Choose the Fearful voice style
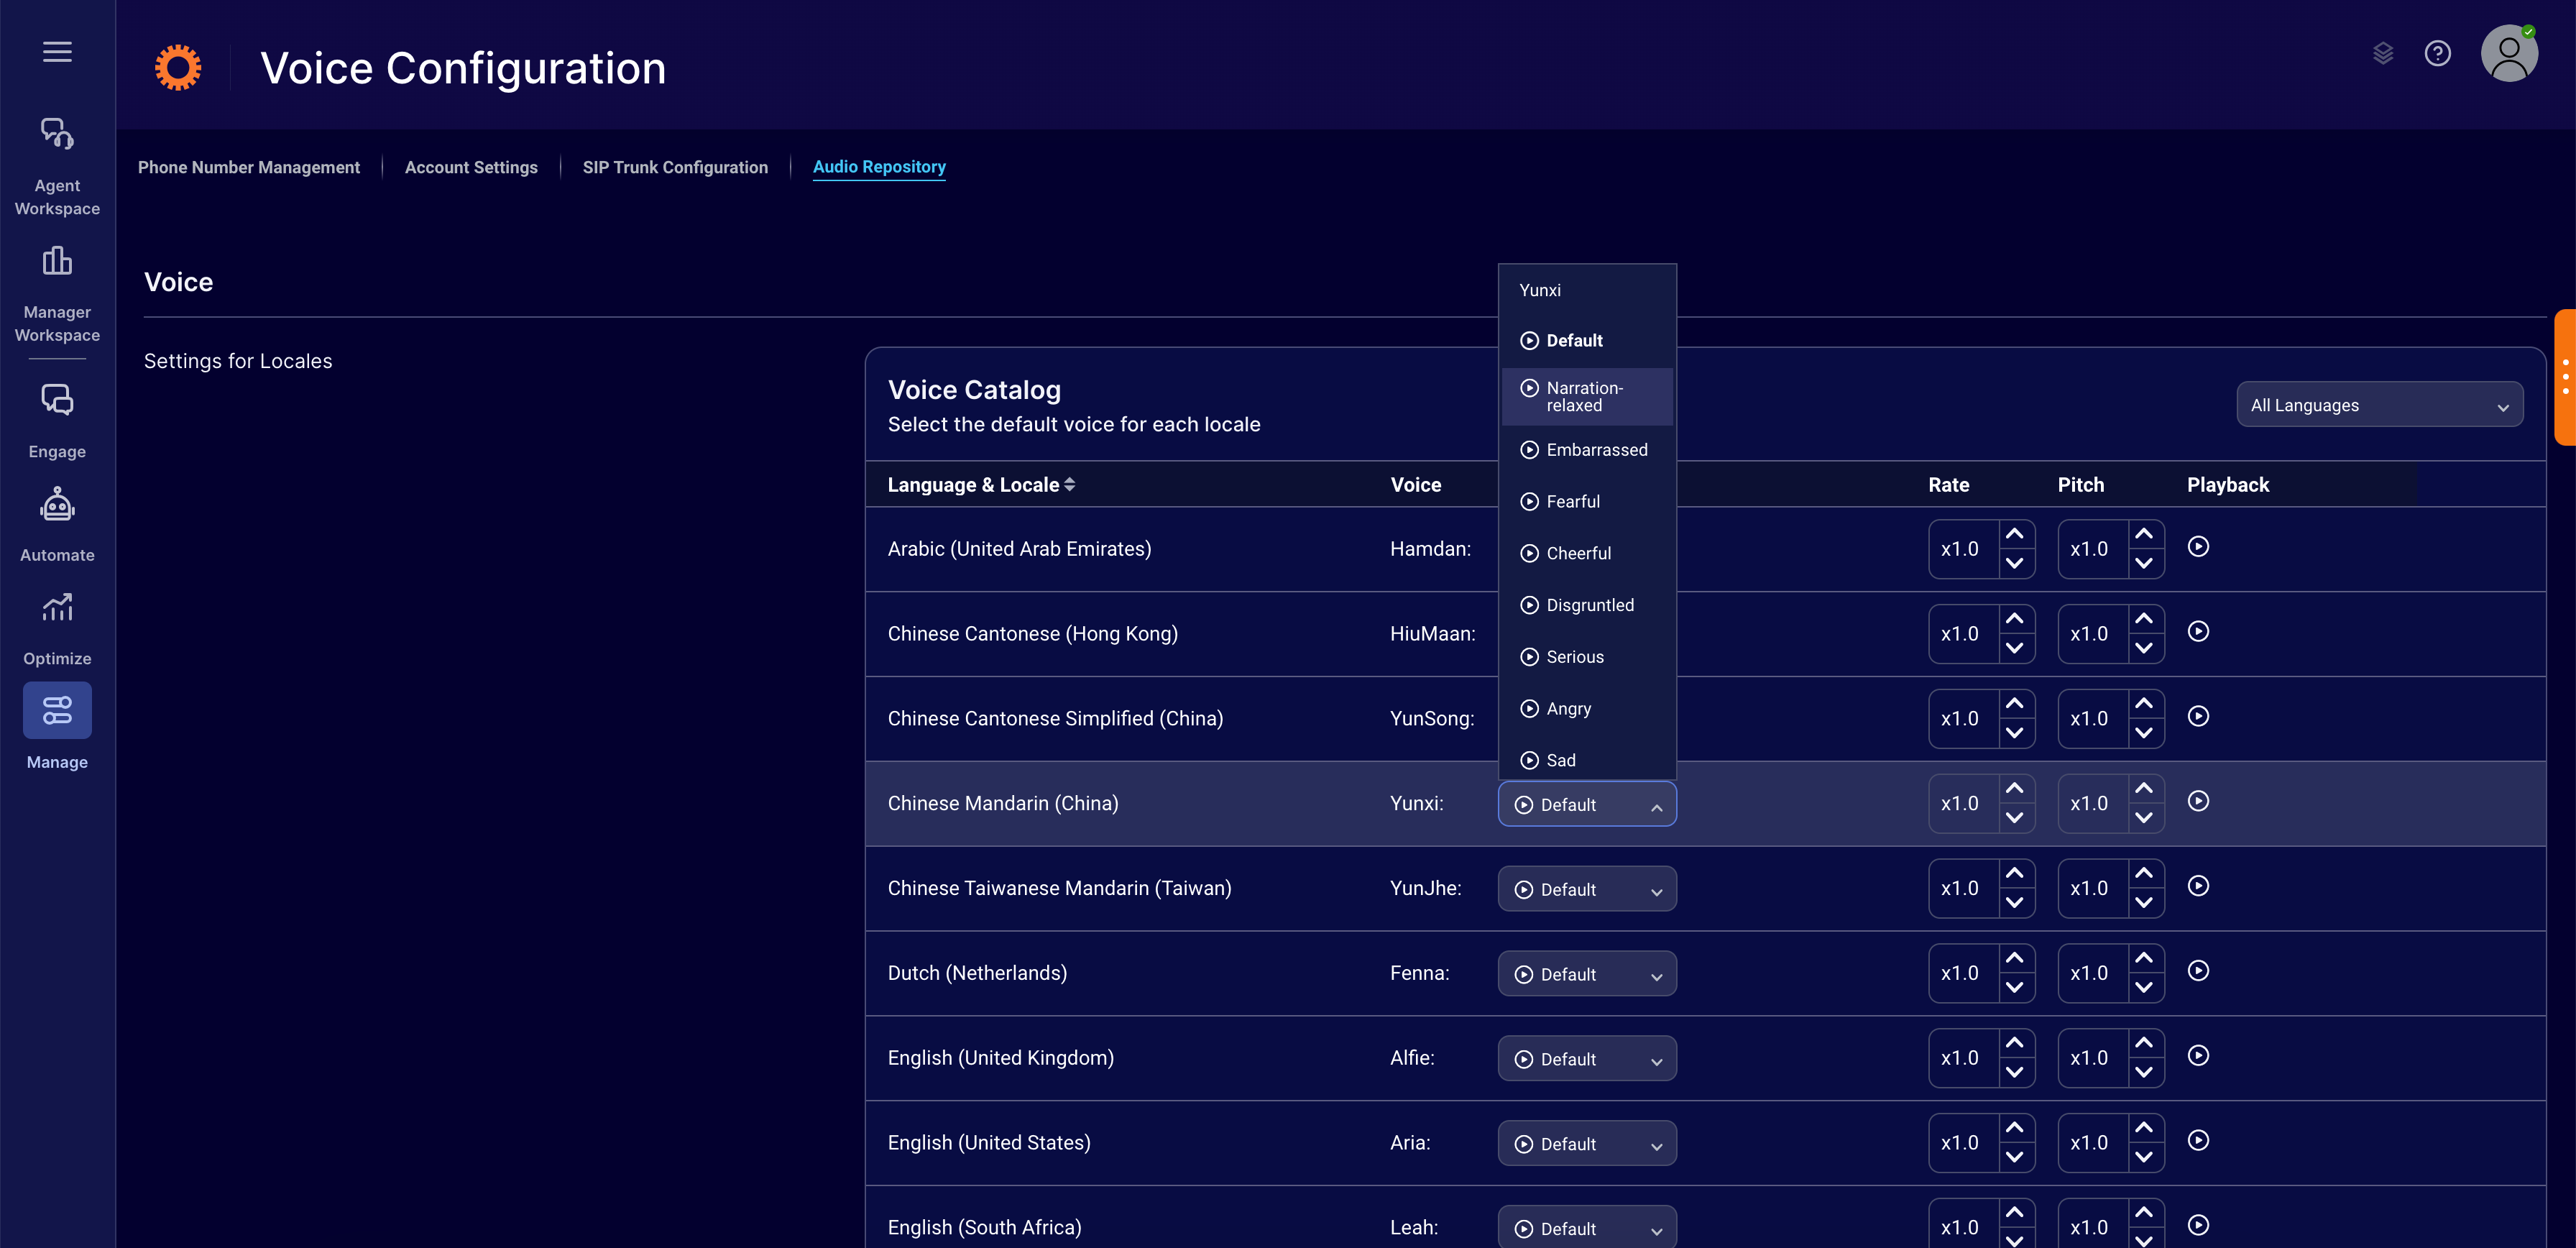Image resolution: width=2576 pixels, height=1248 pixels. 1587,502
